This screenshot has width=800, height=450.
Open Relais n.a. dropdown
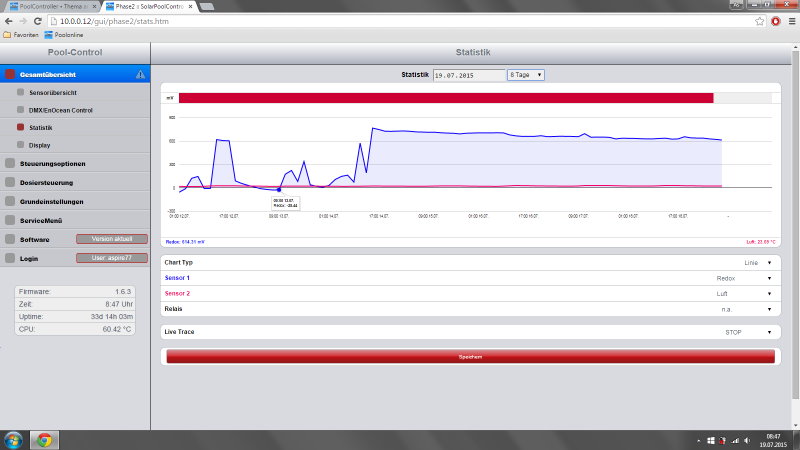pos(747,310)
